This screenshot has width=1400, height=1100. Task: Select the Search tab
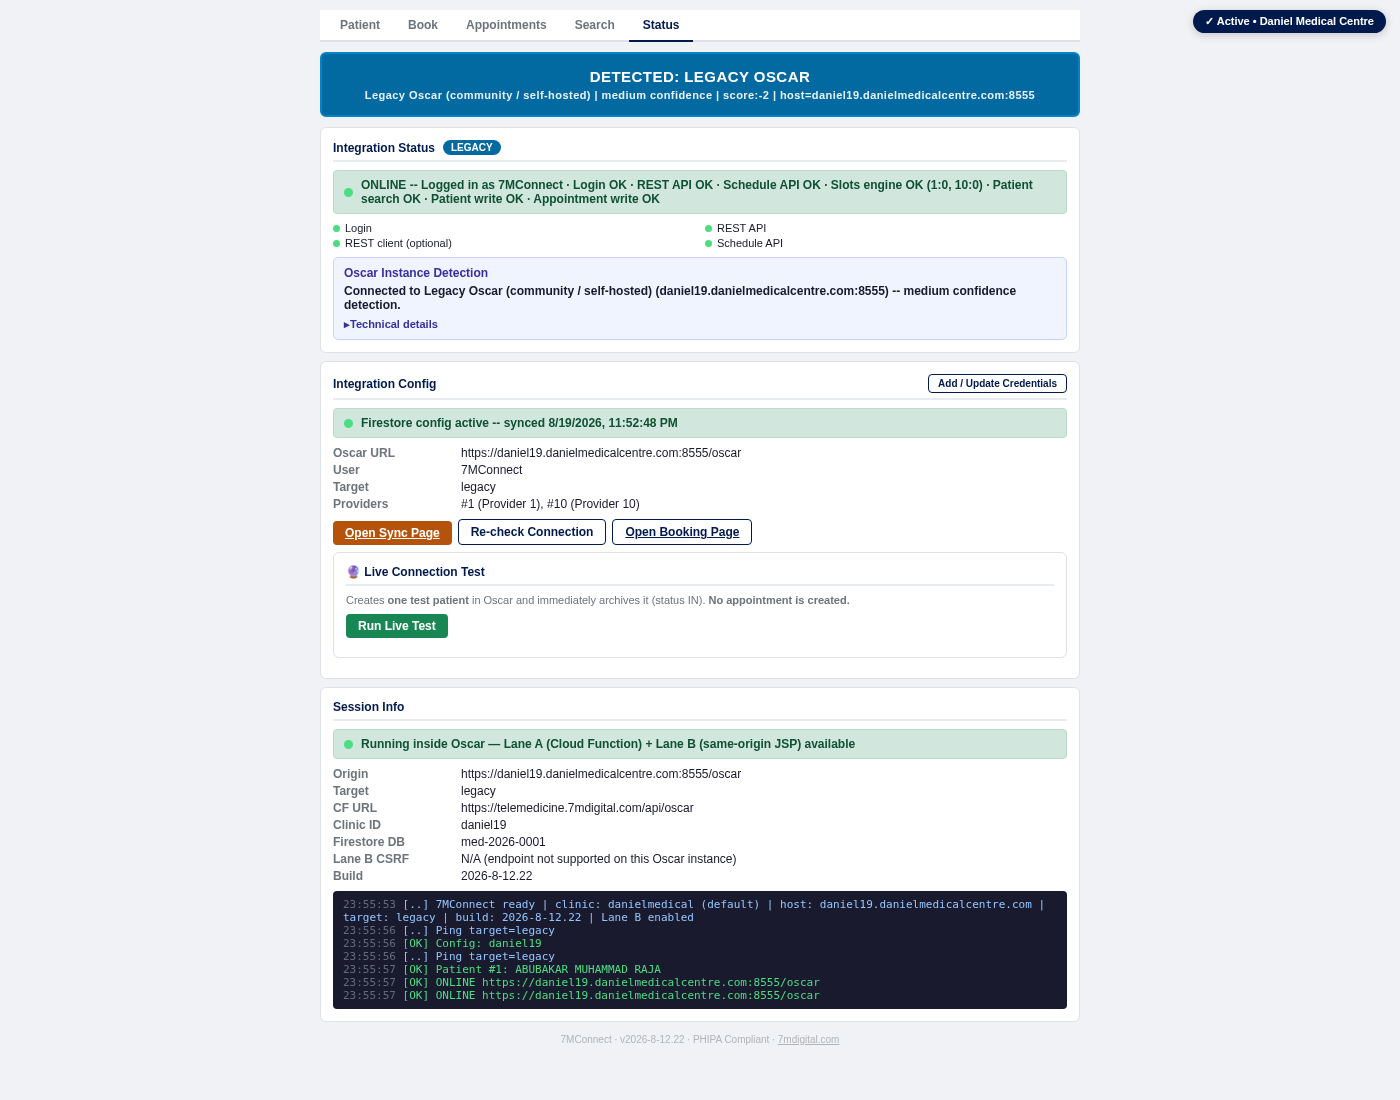[594, 25]
